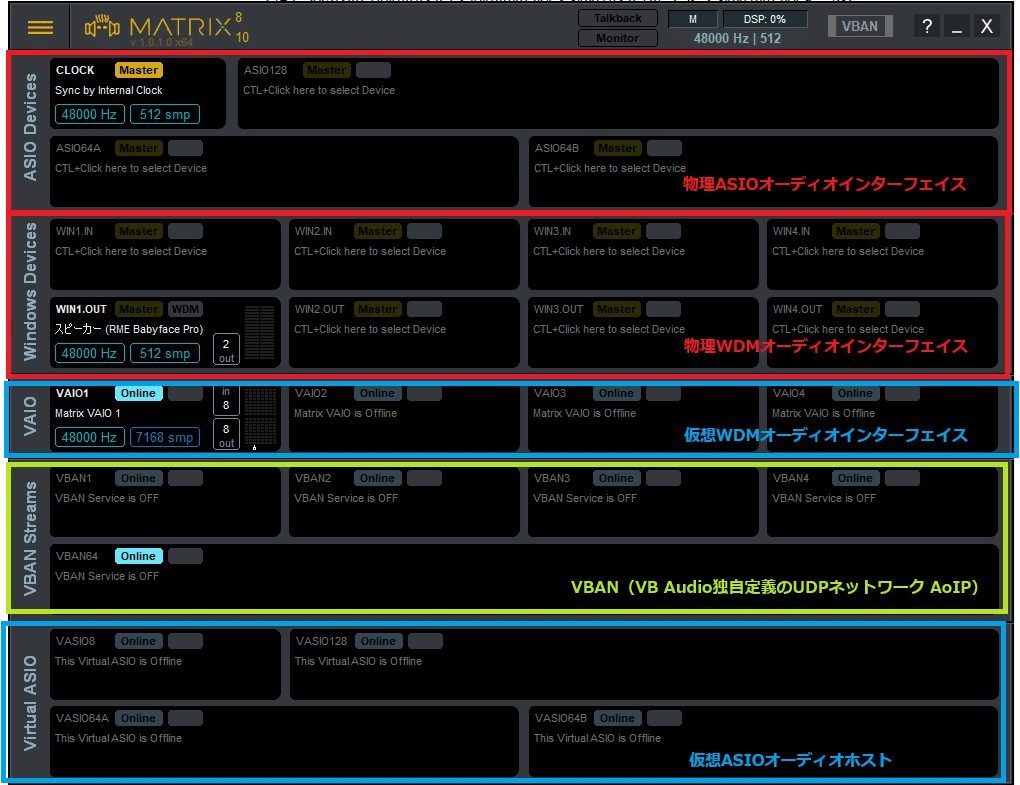Image resolution: width=1020 pixels, height=785 pixels.
Task: Open VAIO1's 7168 smp buffer selector
Action: click(x=164, y=437)
